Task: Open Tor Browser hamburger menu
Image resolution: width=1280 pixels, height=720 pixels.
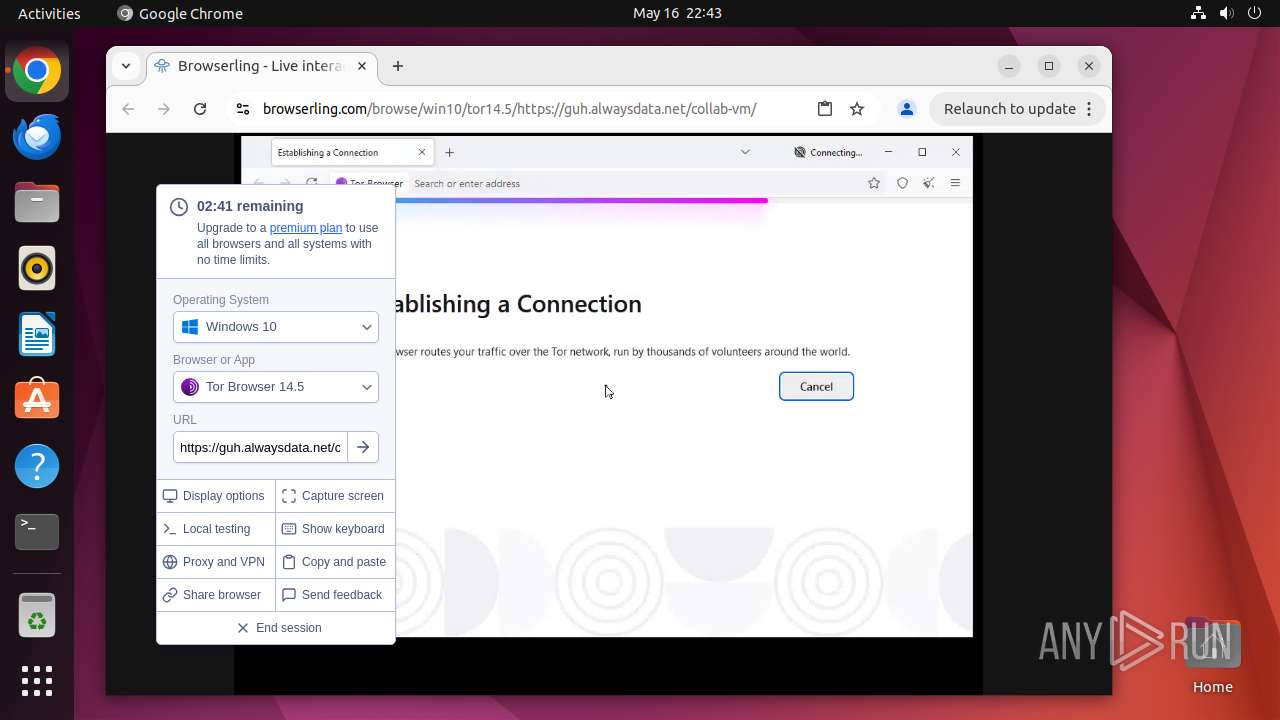Action: pos(956,183)
